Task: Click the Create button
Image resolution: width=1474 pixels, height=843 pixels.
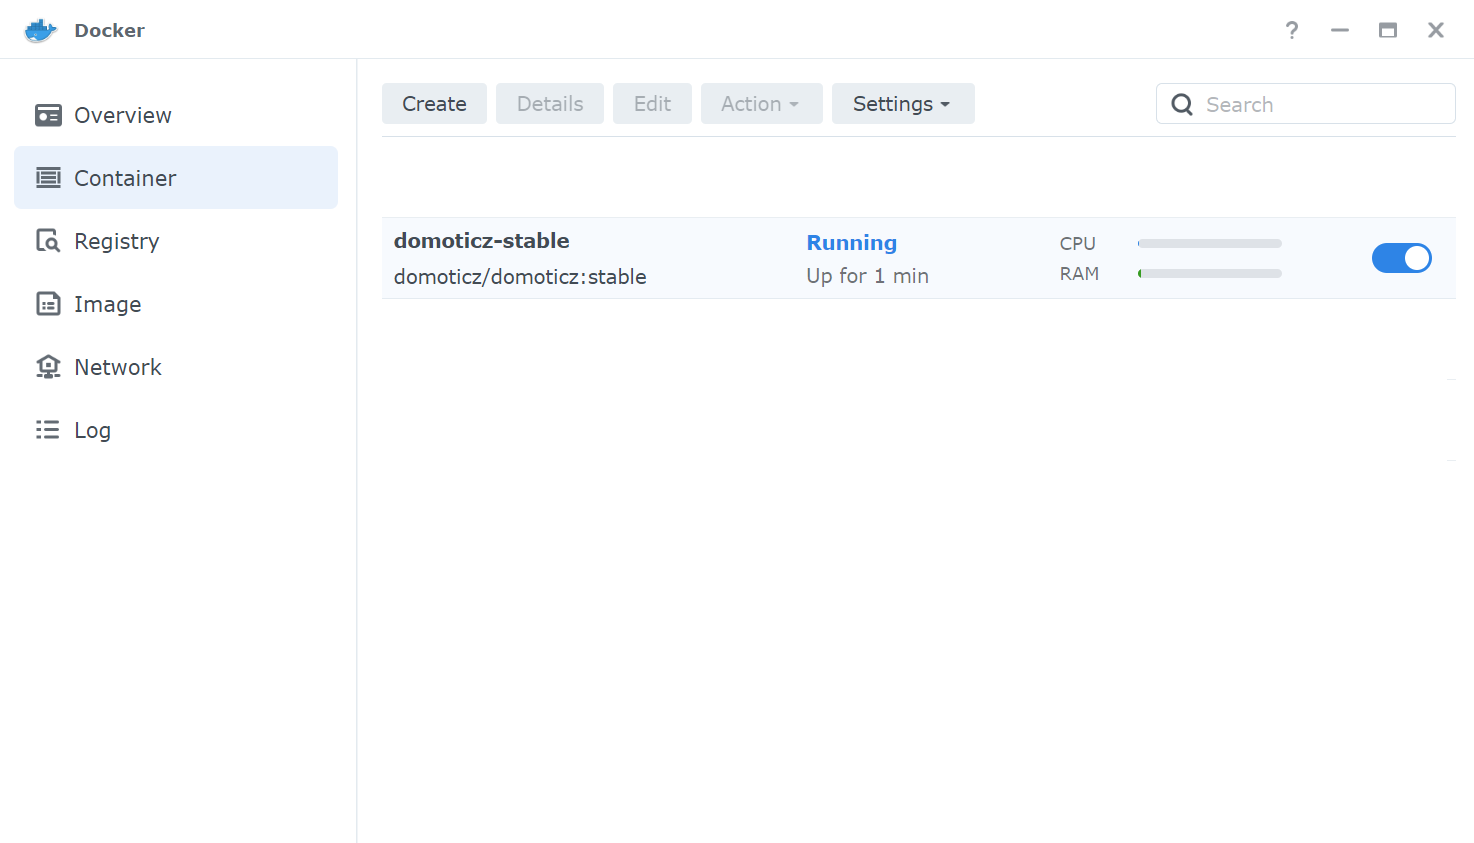Action: click(434, 104)
